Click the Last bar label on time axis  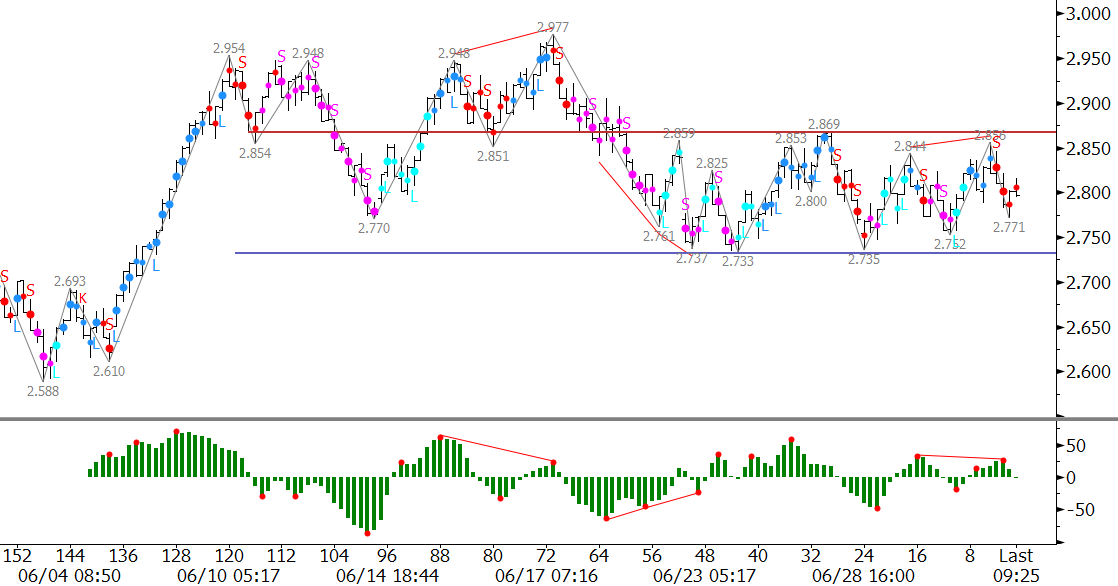coord(1017,555)
